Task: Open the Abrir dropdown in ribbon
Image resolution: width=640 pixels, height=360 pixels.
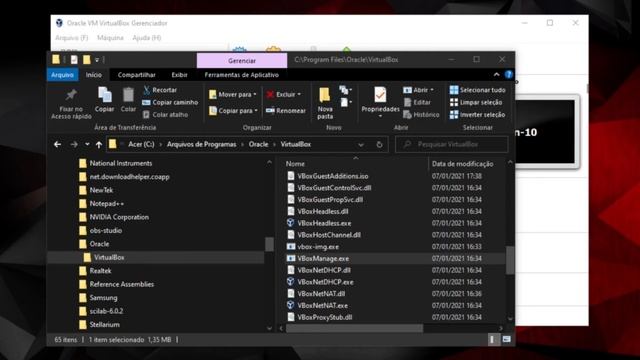Action: (x=418, y=90)
